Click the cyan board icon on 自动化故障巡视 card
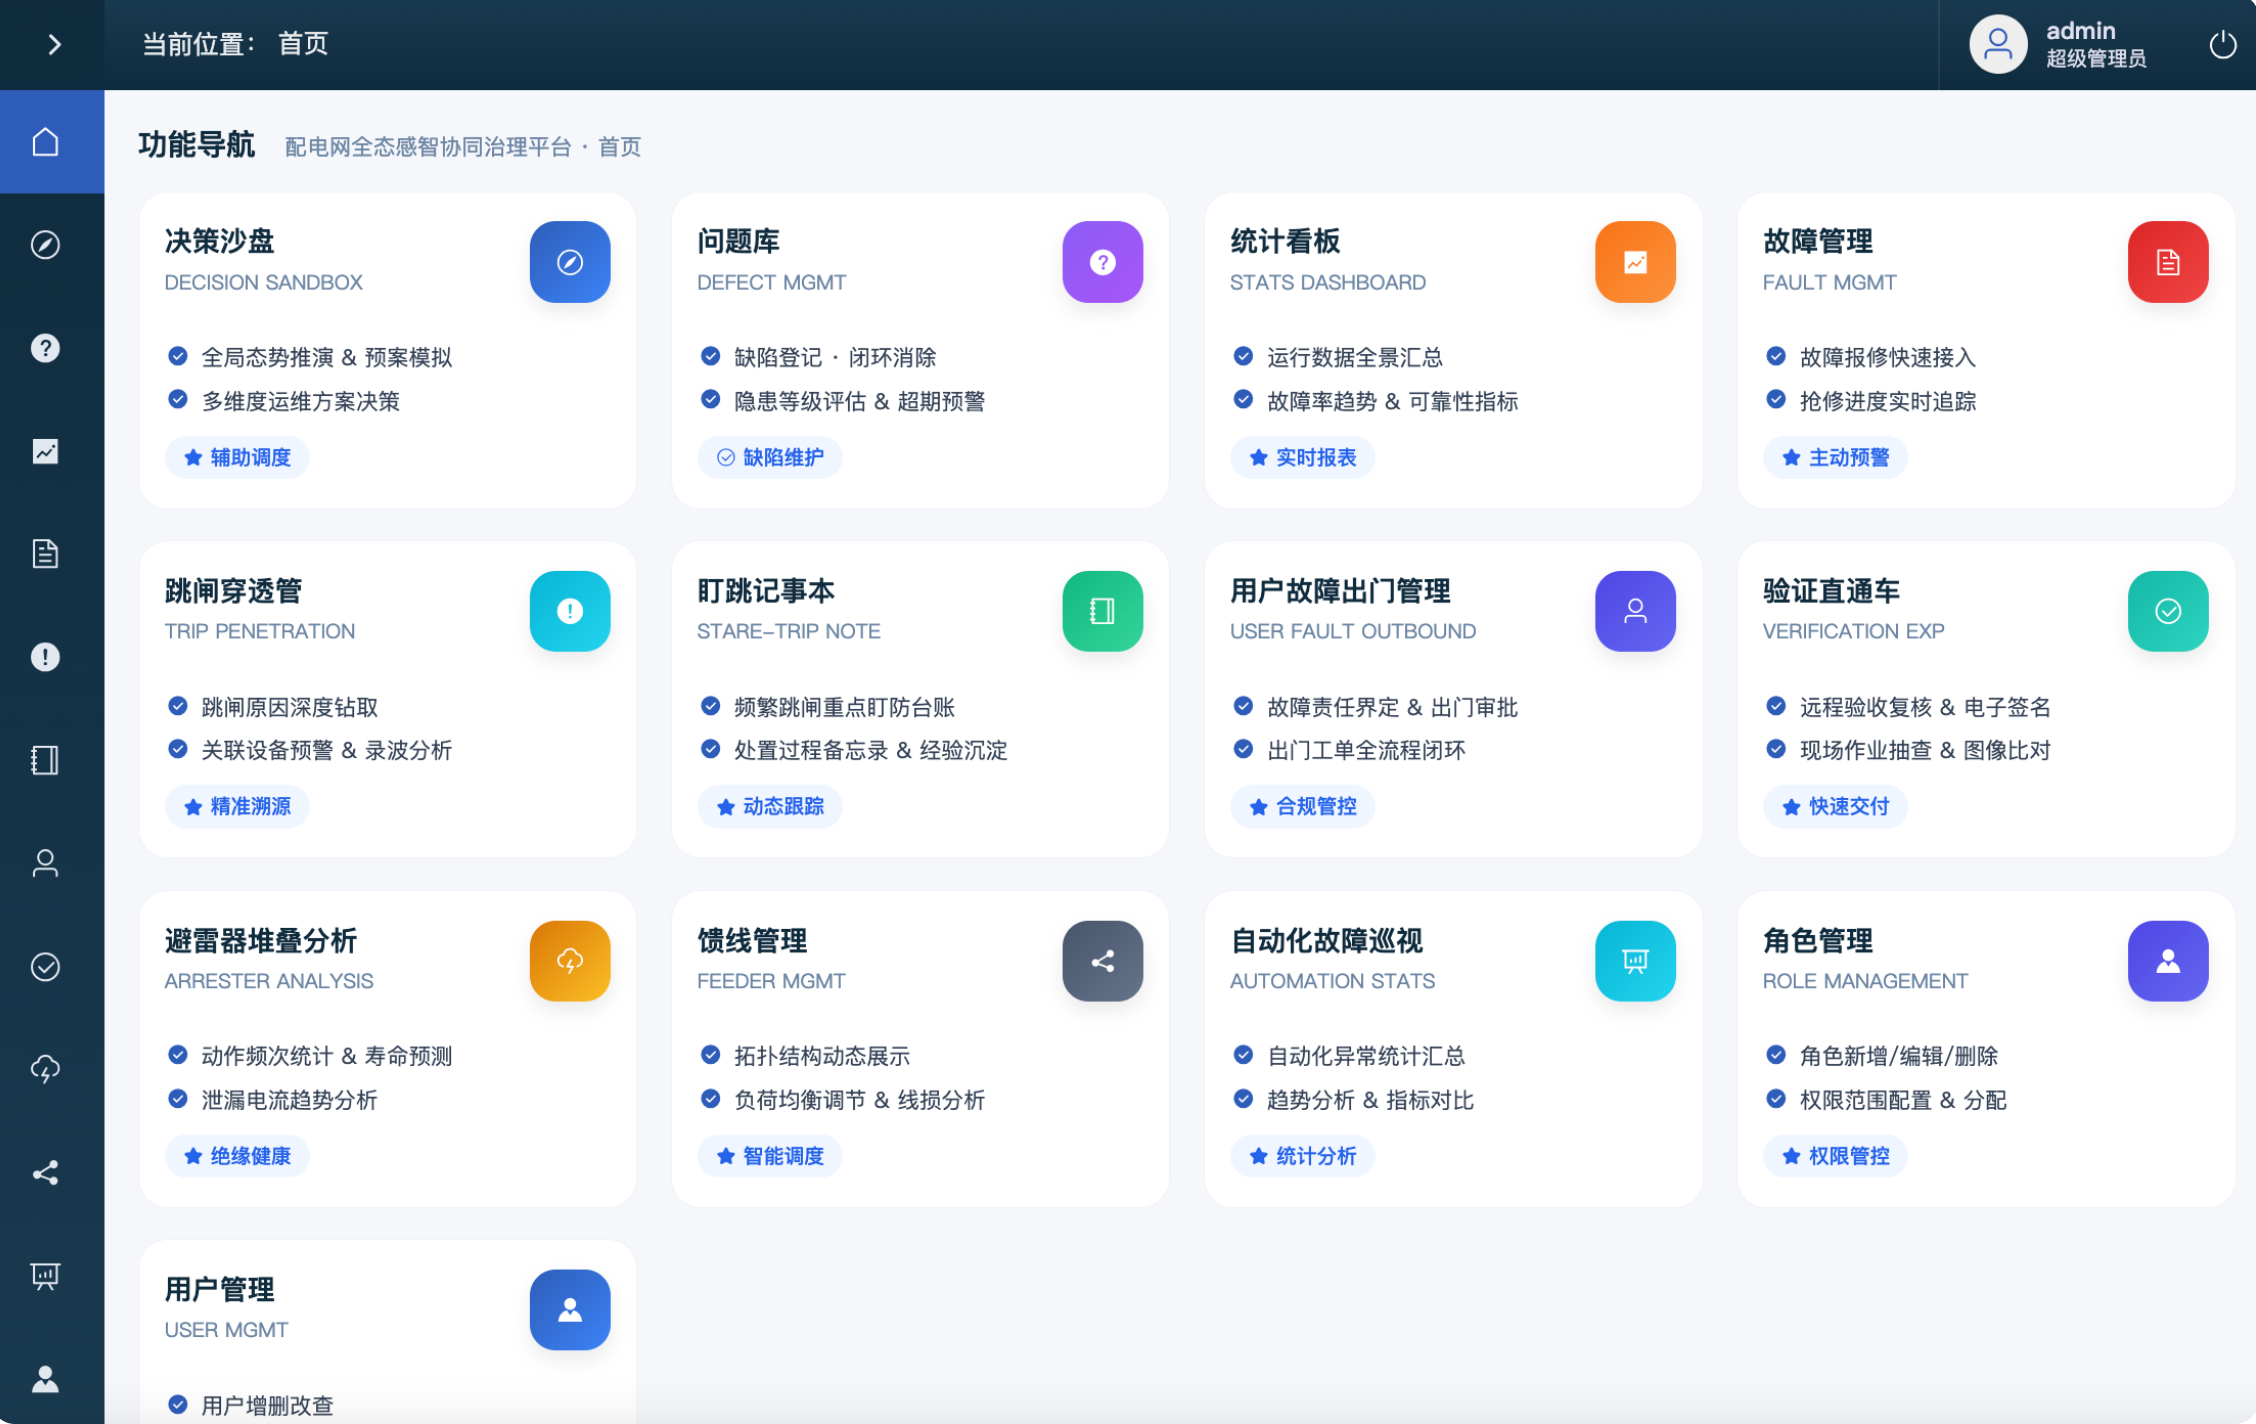 click(1636, 961)
